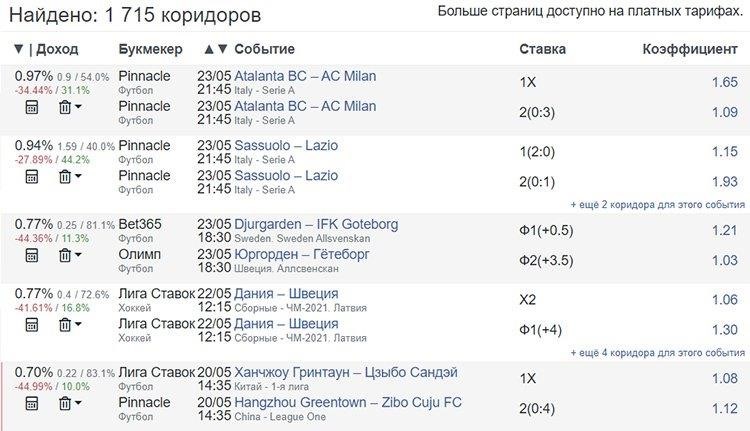Click coefficient 1.65 for Atalanta 1X bet

[725, 82]
